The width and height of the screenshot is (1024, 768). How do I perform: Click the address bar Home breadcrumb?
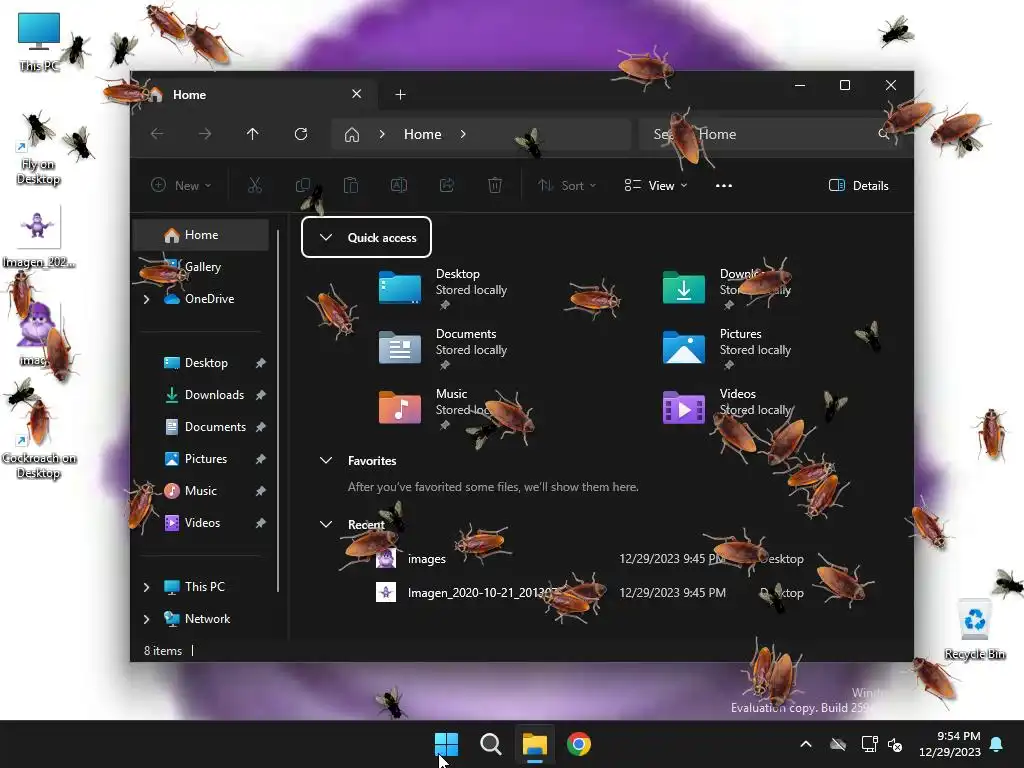(423, 134)
